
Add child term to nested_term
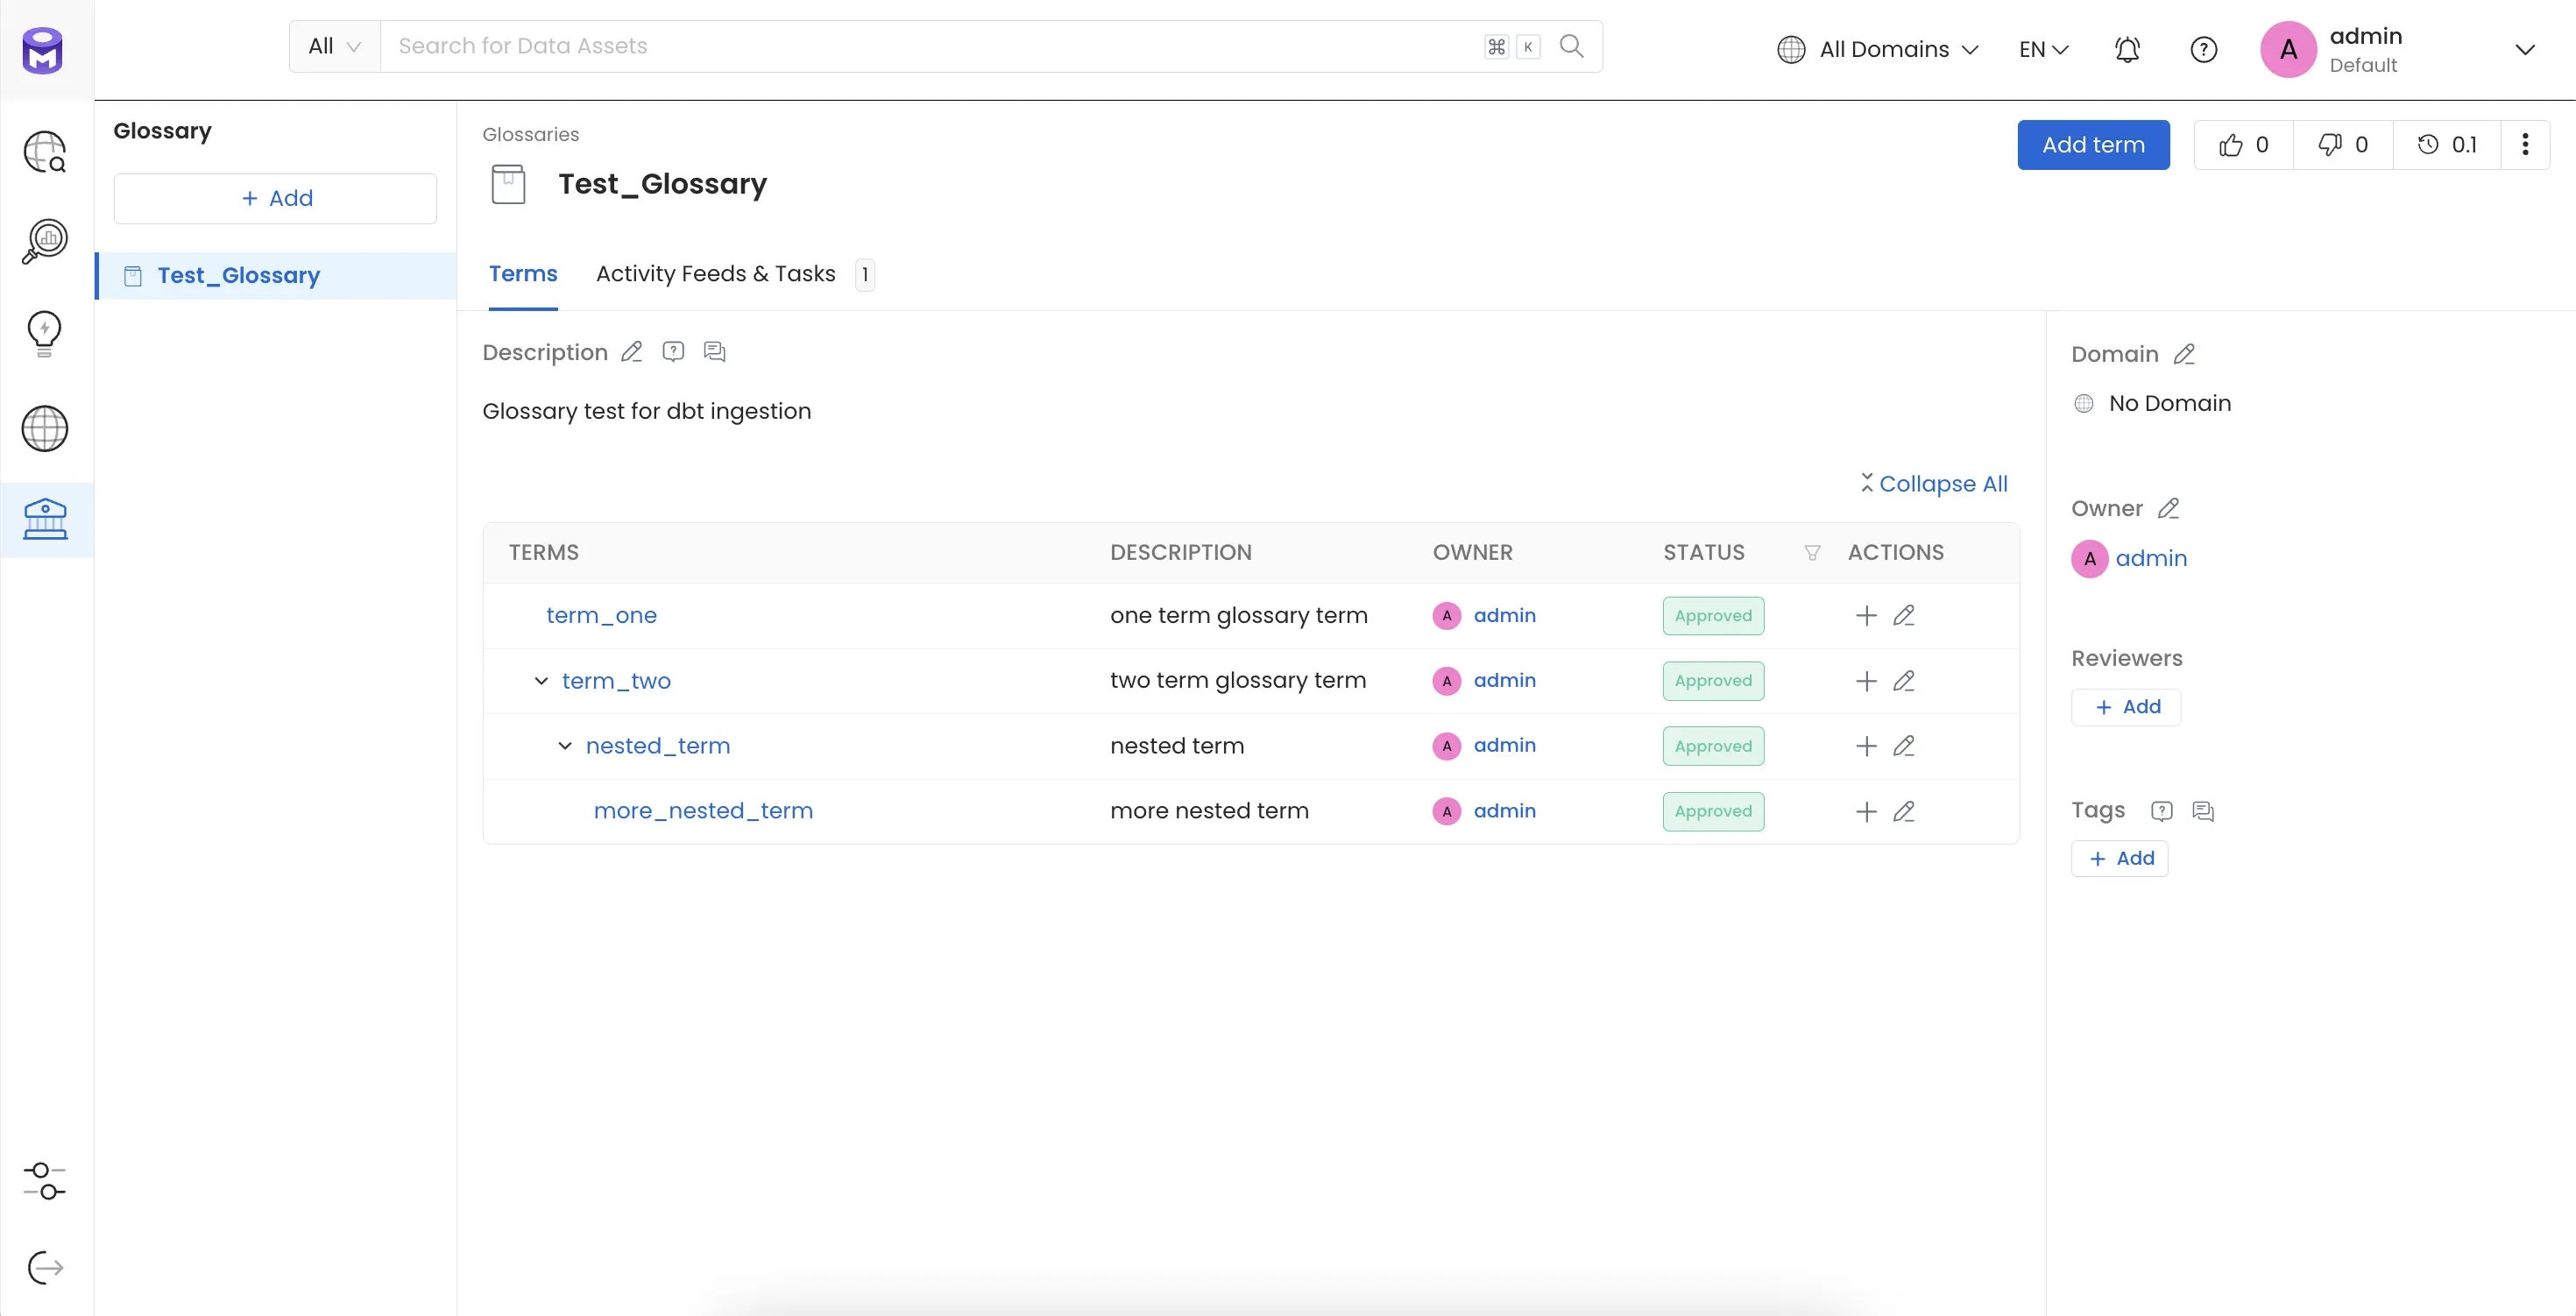1866,746
